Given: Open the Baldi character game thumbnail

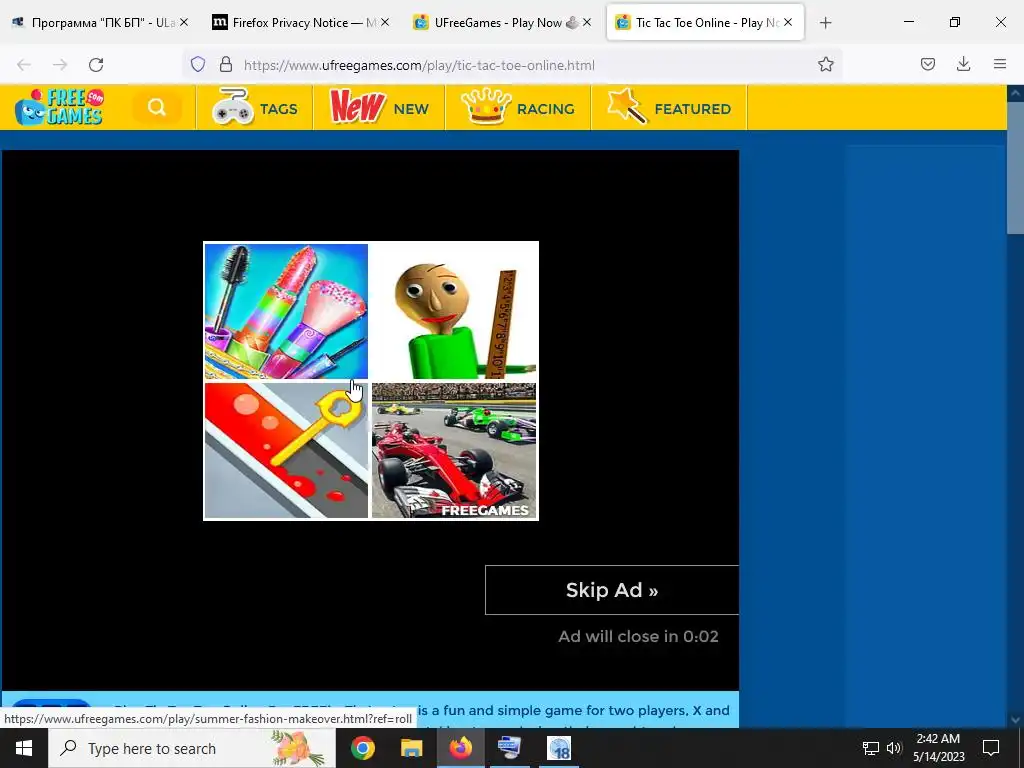Looking at the screenshot, I should pos(454,312).
